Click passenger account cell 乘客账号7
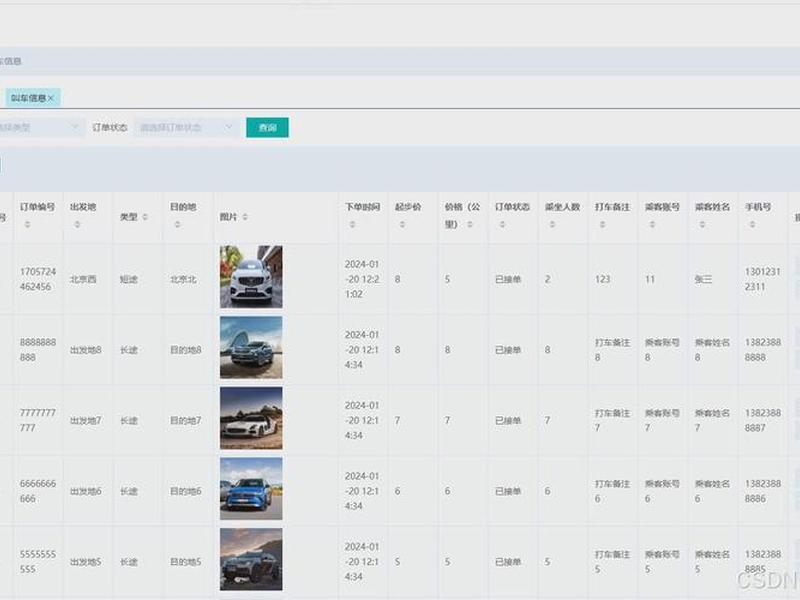The width and height of the screenshot is (800, 600). coord(662,420)
